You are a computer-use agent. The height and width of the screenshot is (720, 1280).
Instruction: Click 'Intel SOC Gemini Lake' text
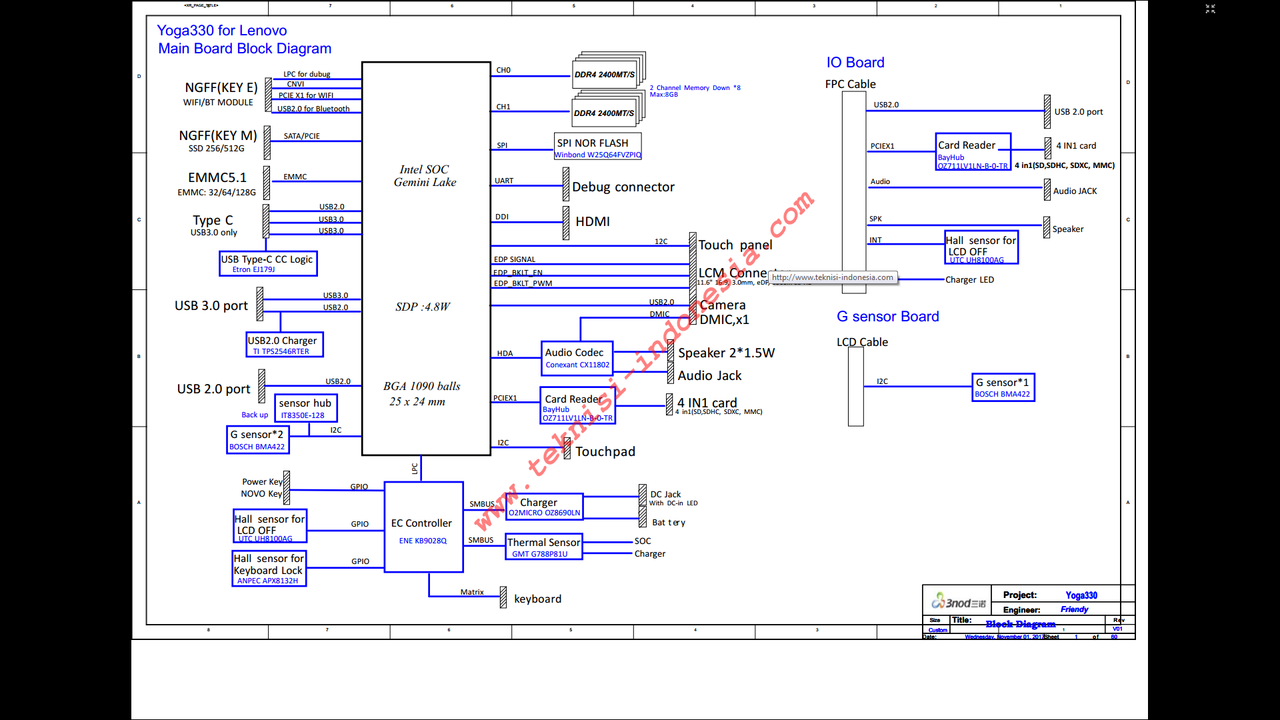tap(425, 176)
